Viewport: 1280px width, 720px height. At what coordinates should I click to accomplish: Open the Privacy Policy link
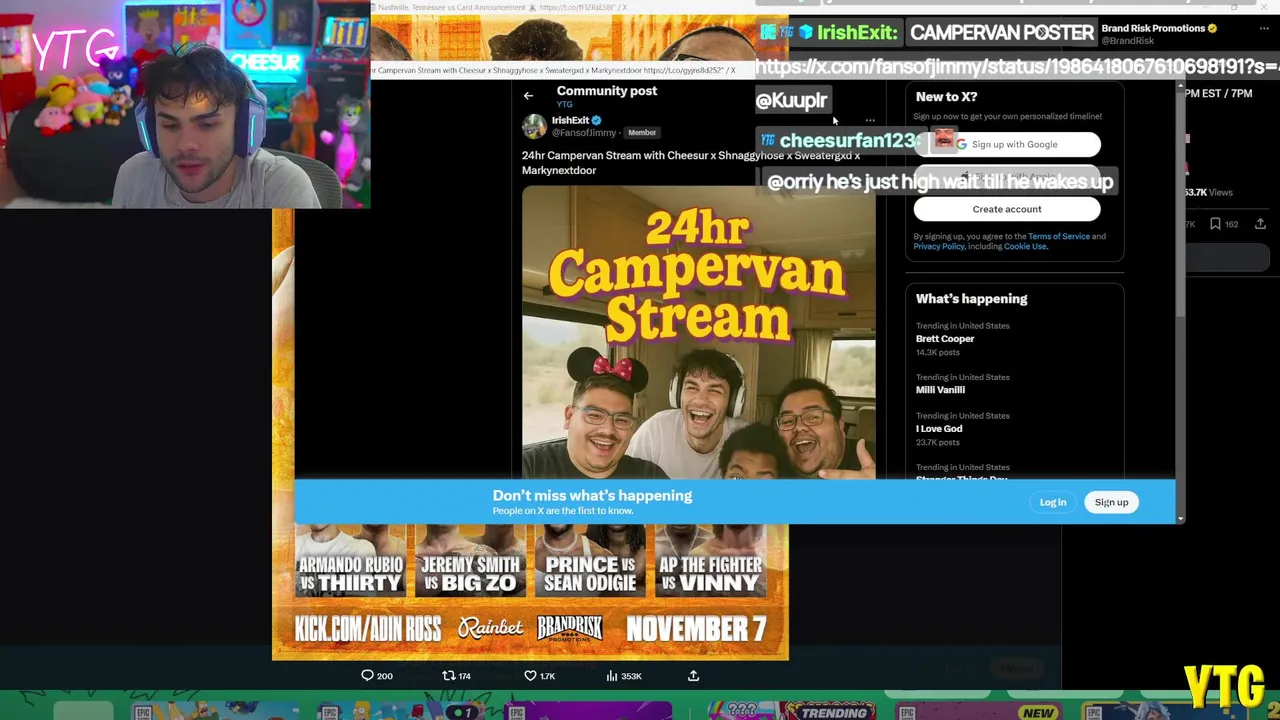(938, 246)
